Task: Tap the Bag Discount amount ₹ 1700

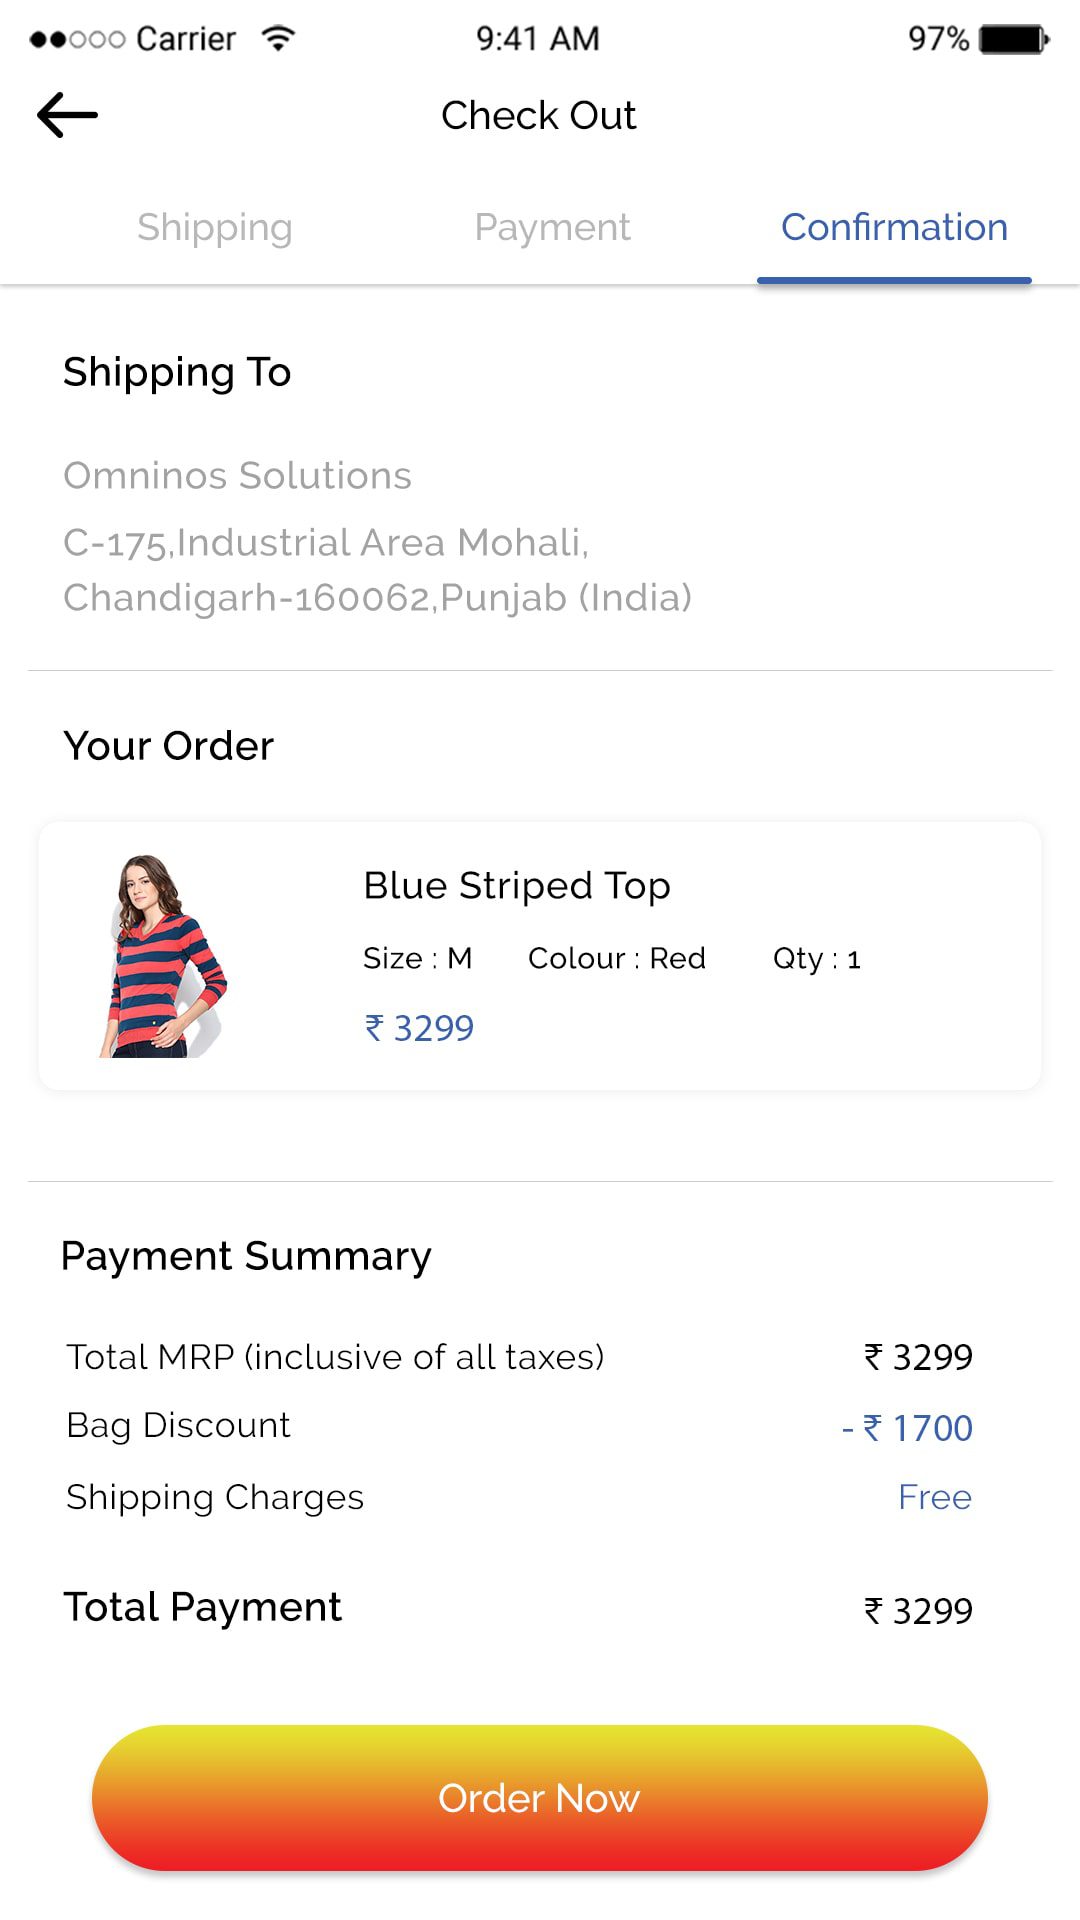Action: (907, 1428)
